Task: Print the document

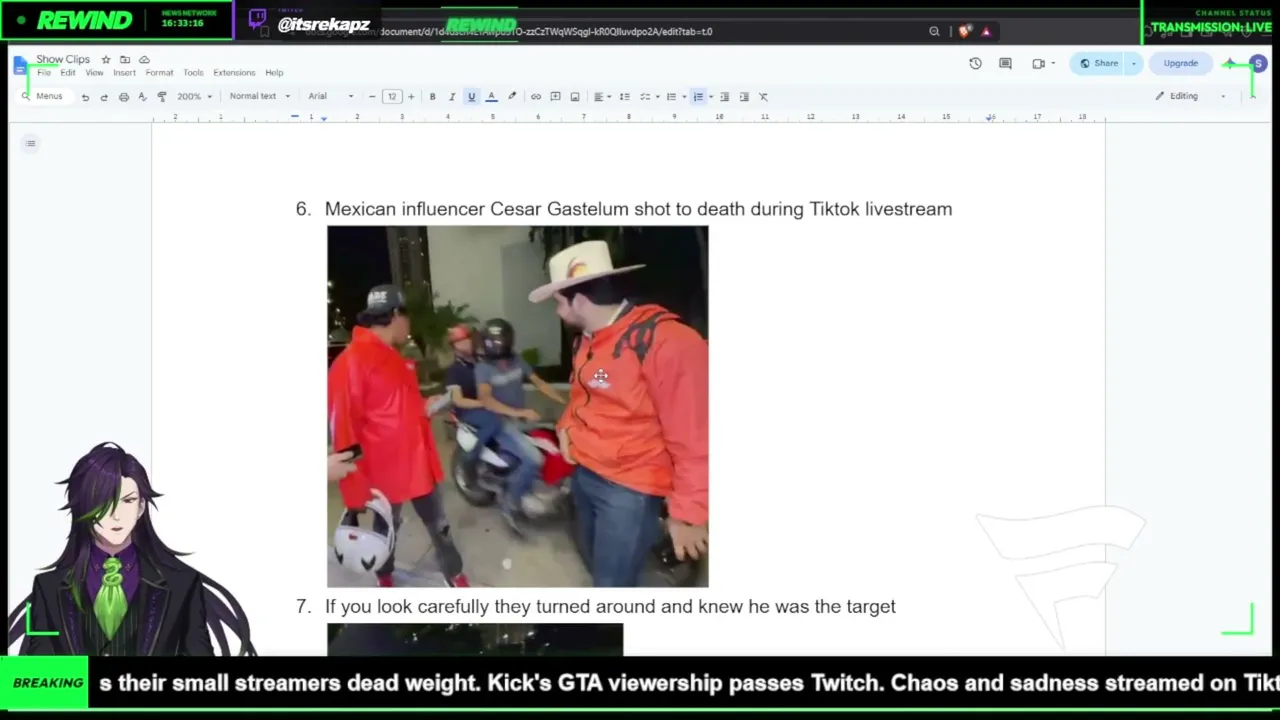Action: 124,97
